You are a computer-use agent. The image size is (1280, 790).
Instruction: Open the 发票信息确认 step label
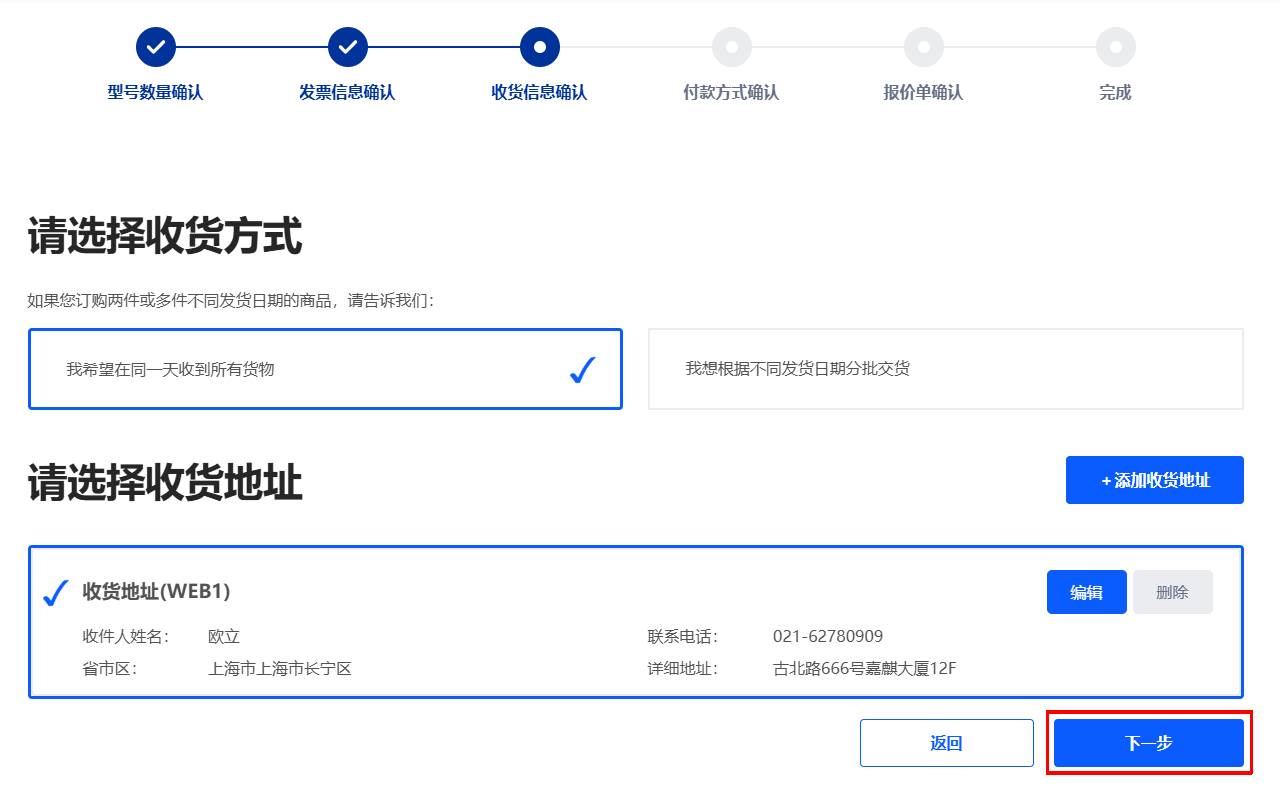(347, 93)
